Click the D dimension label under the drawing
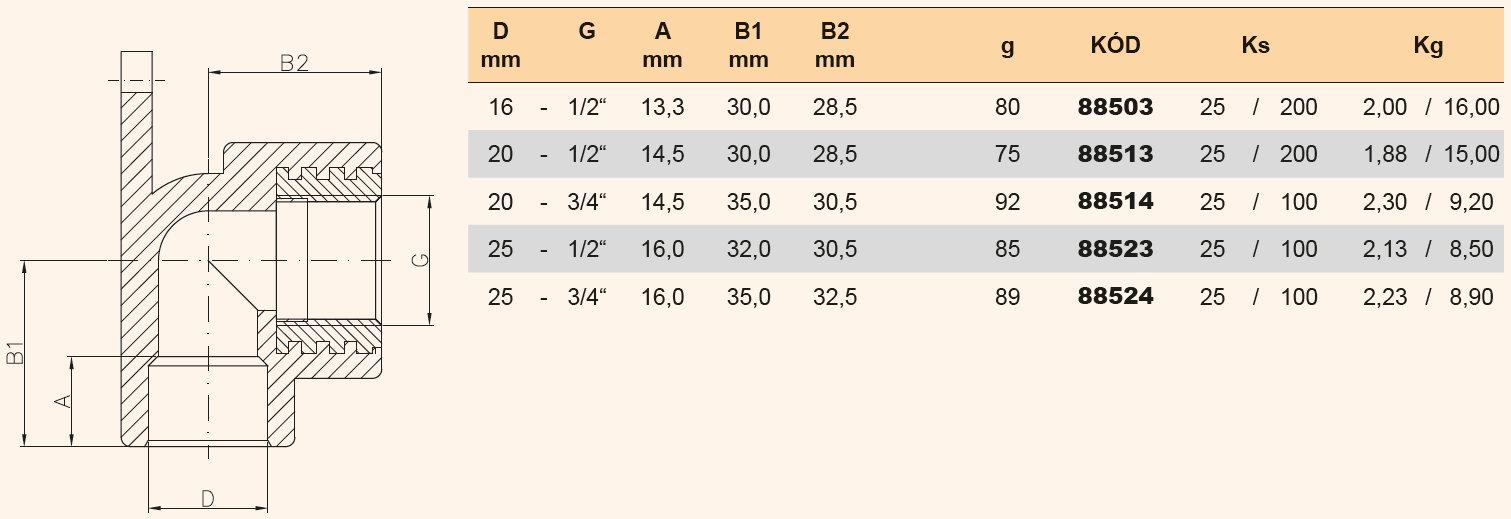Screen dimensions: 1511x519 pos(207,497)
